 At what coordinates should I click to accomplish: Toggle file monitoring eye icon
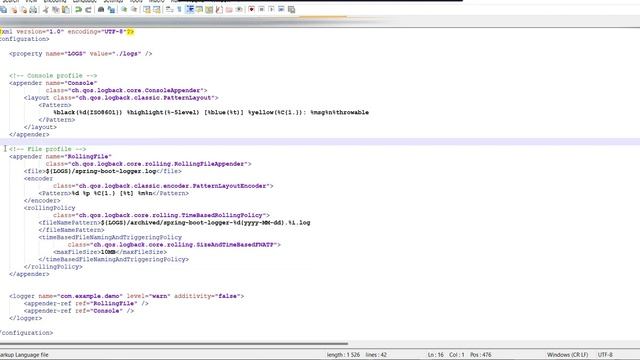pyautogui.click(x=239, y=9)
